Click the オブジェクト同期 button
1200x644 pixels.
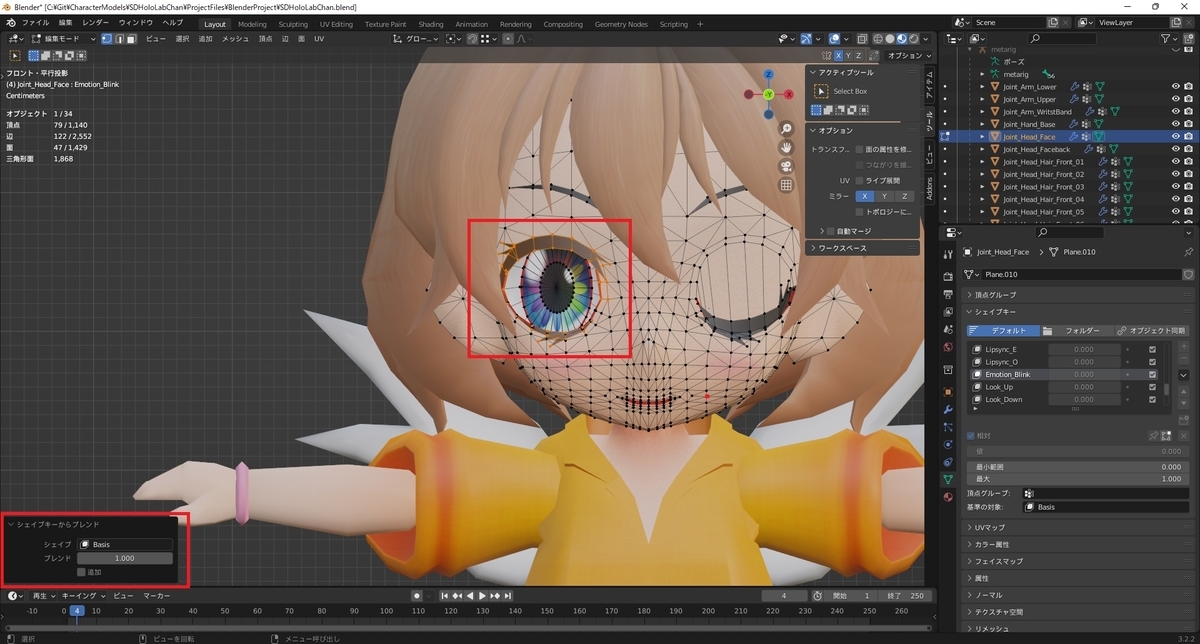[1150, 330]
